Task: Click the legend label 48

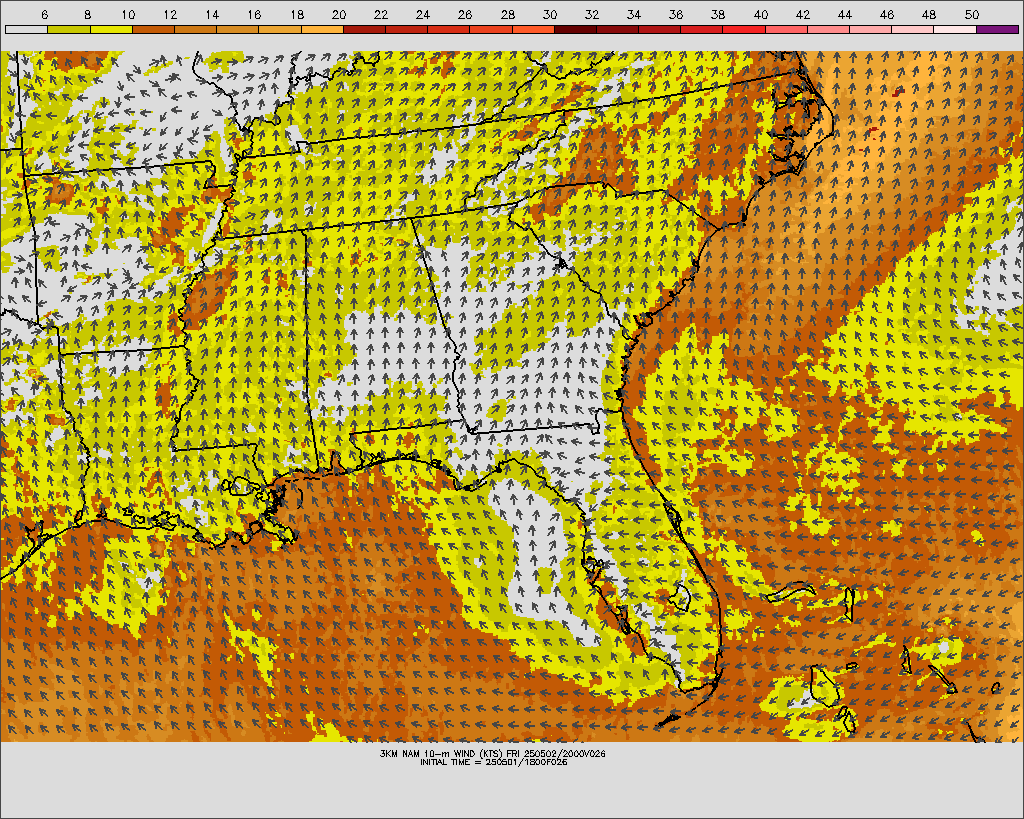Action: pos(929,14)
